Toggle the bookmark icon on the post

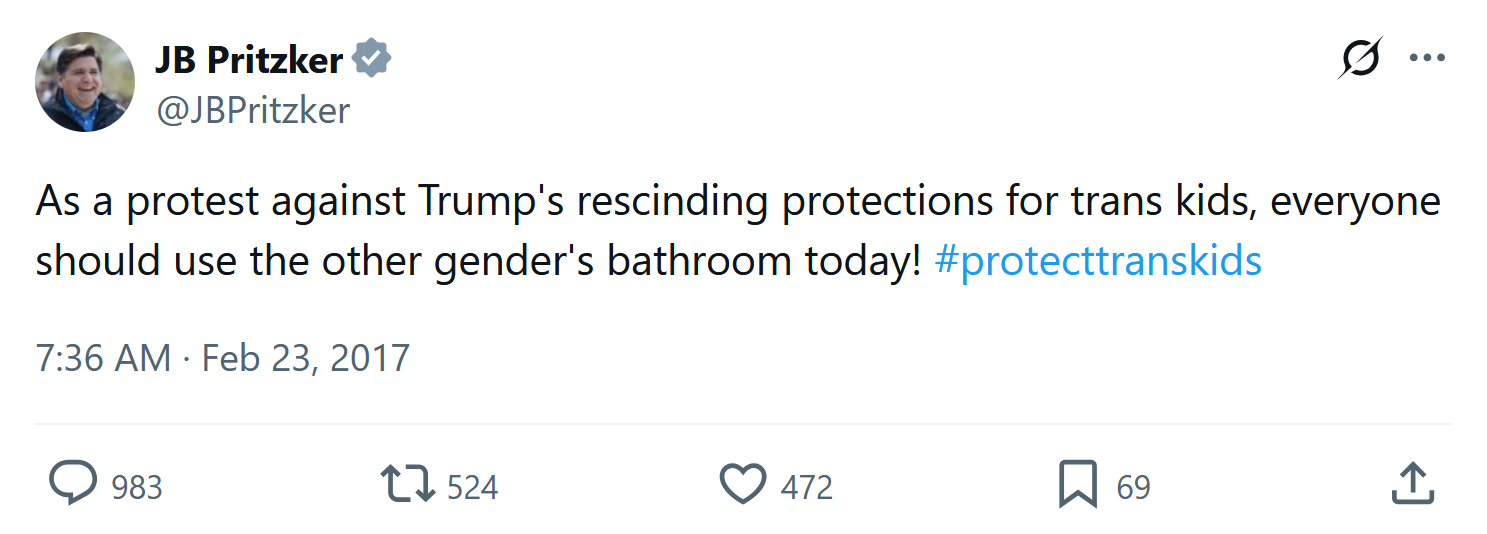click(x=1078, y=485)
